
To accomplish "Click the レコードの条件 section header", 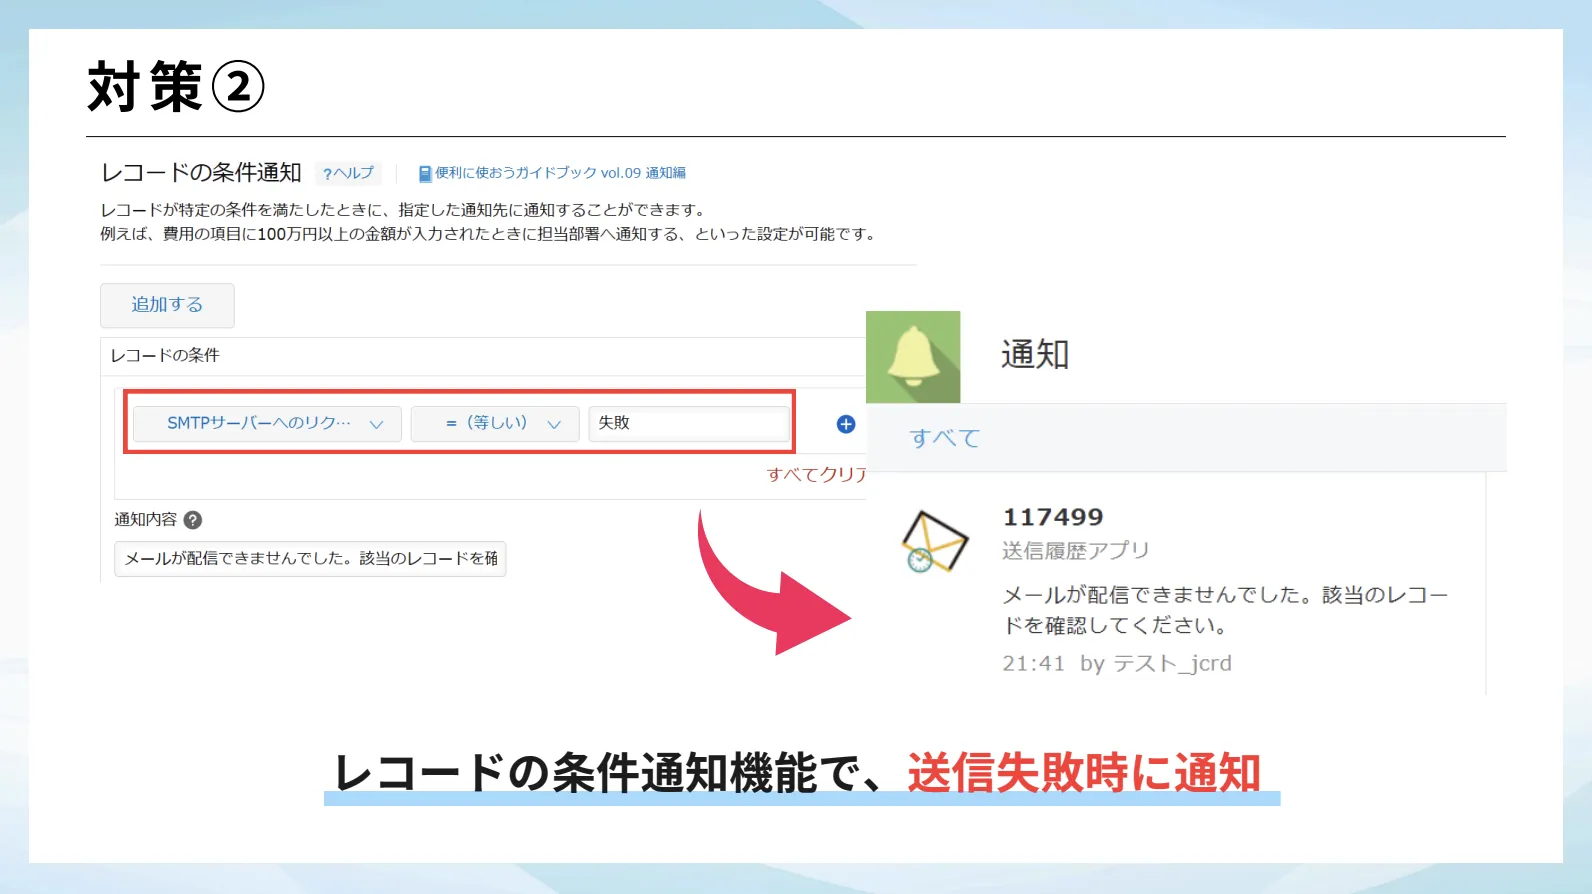I will click(165, 355).
